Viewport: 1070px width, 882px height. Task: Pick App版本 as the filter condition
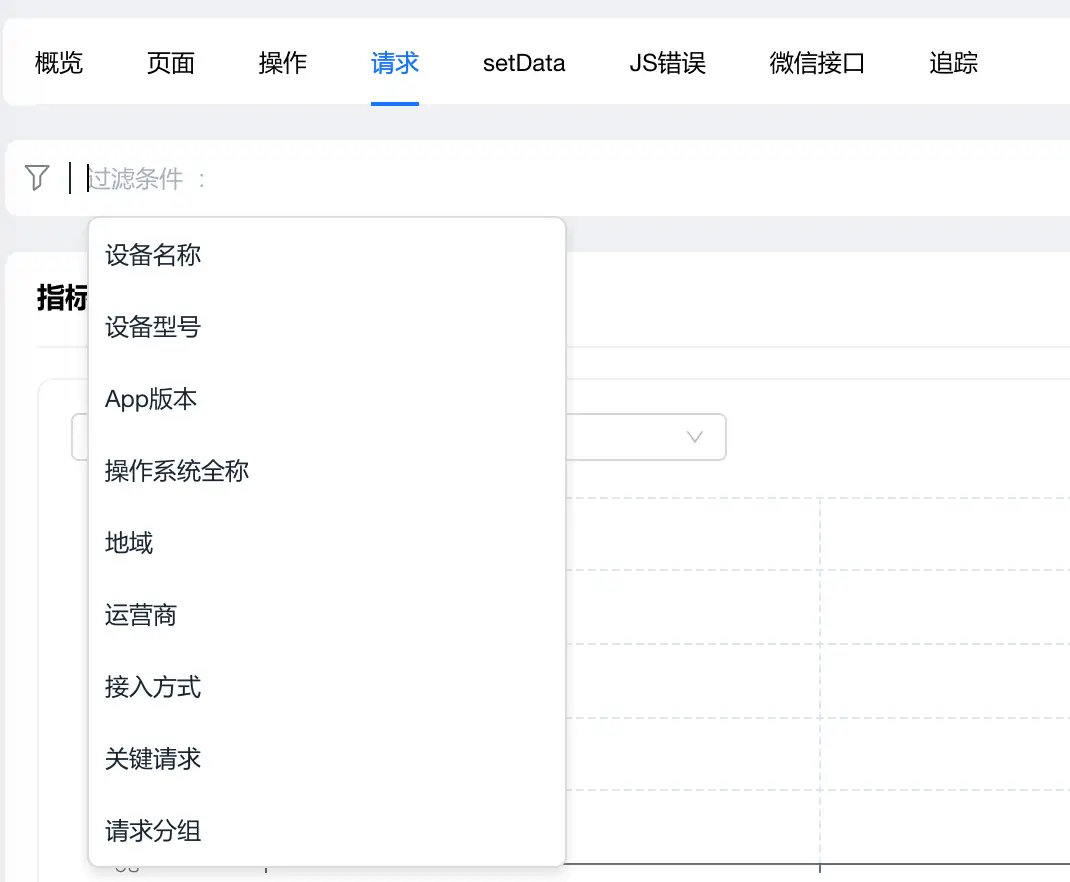click(x=151, y=399)
